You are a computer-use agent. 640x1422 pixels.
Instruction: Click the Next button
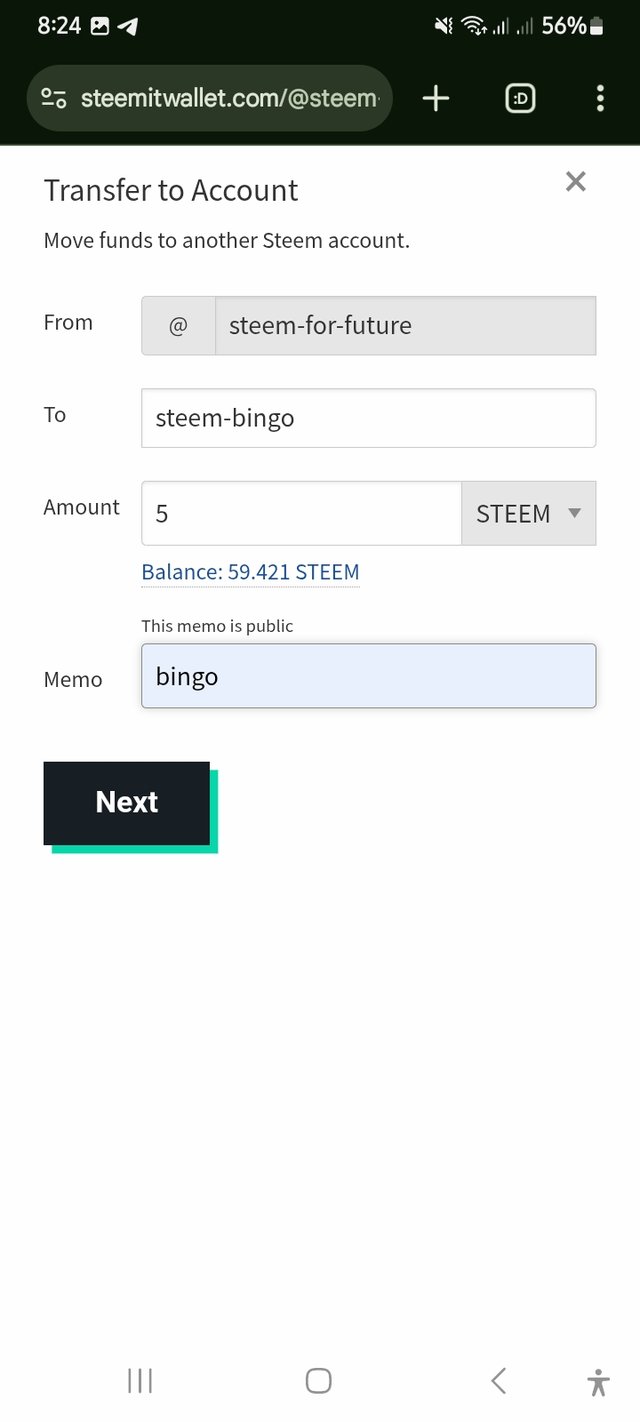click(x=127, y=802)
